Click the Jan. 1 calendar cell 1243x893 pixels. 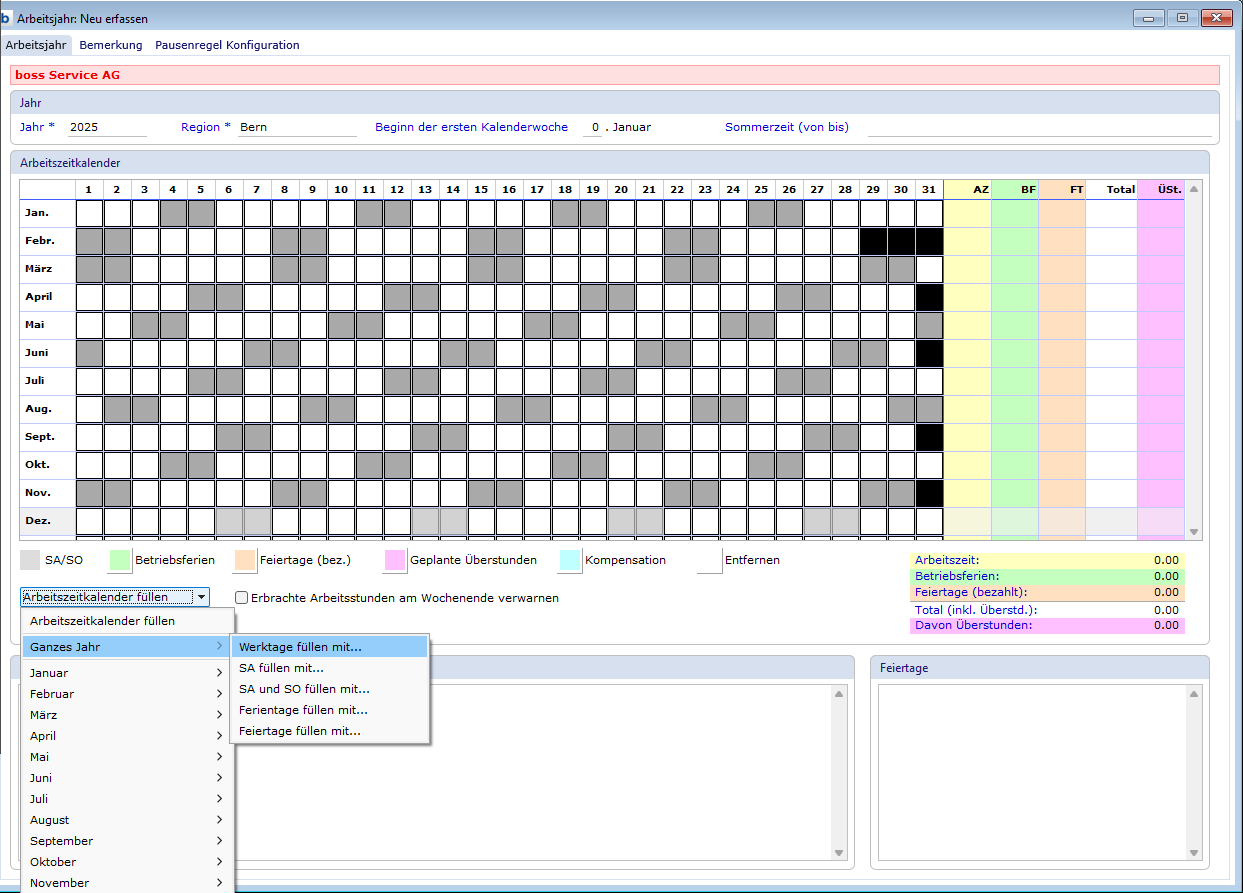[90, 213]
